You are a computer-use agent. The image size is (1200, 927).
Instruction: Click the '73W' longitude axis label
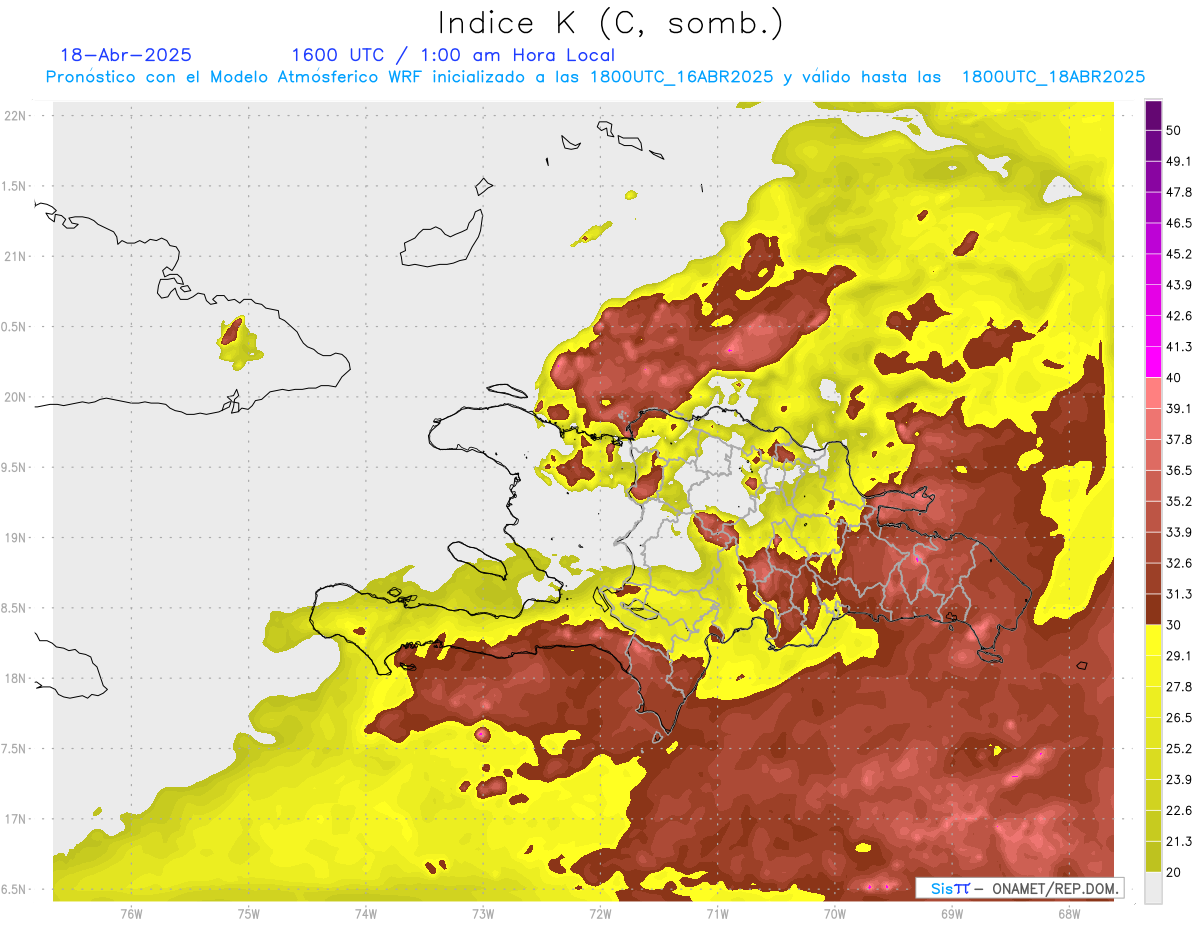[x=483, y=914]
